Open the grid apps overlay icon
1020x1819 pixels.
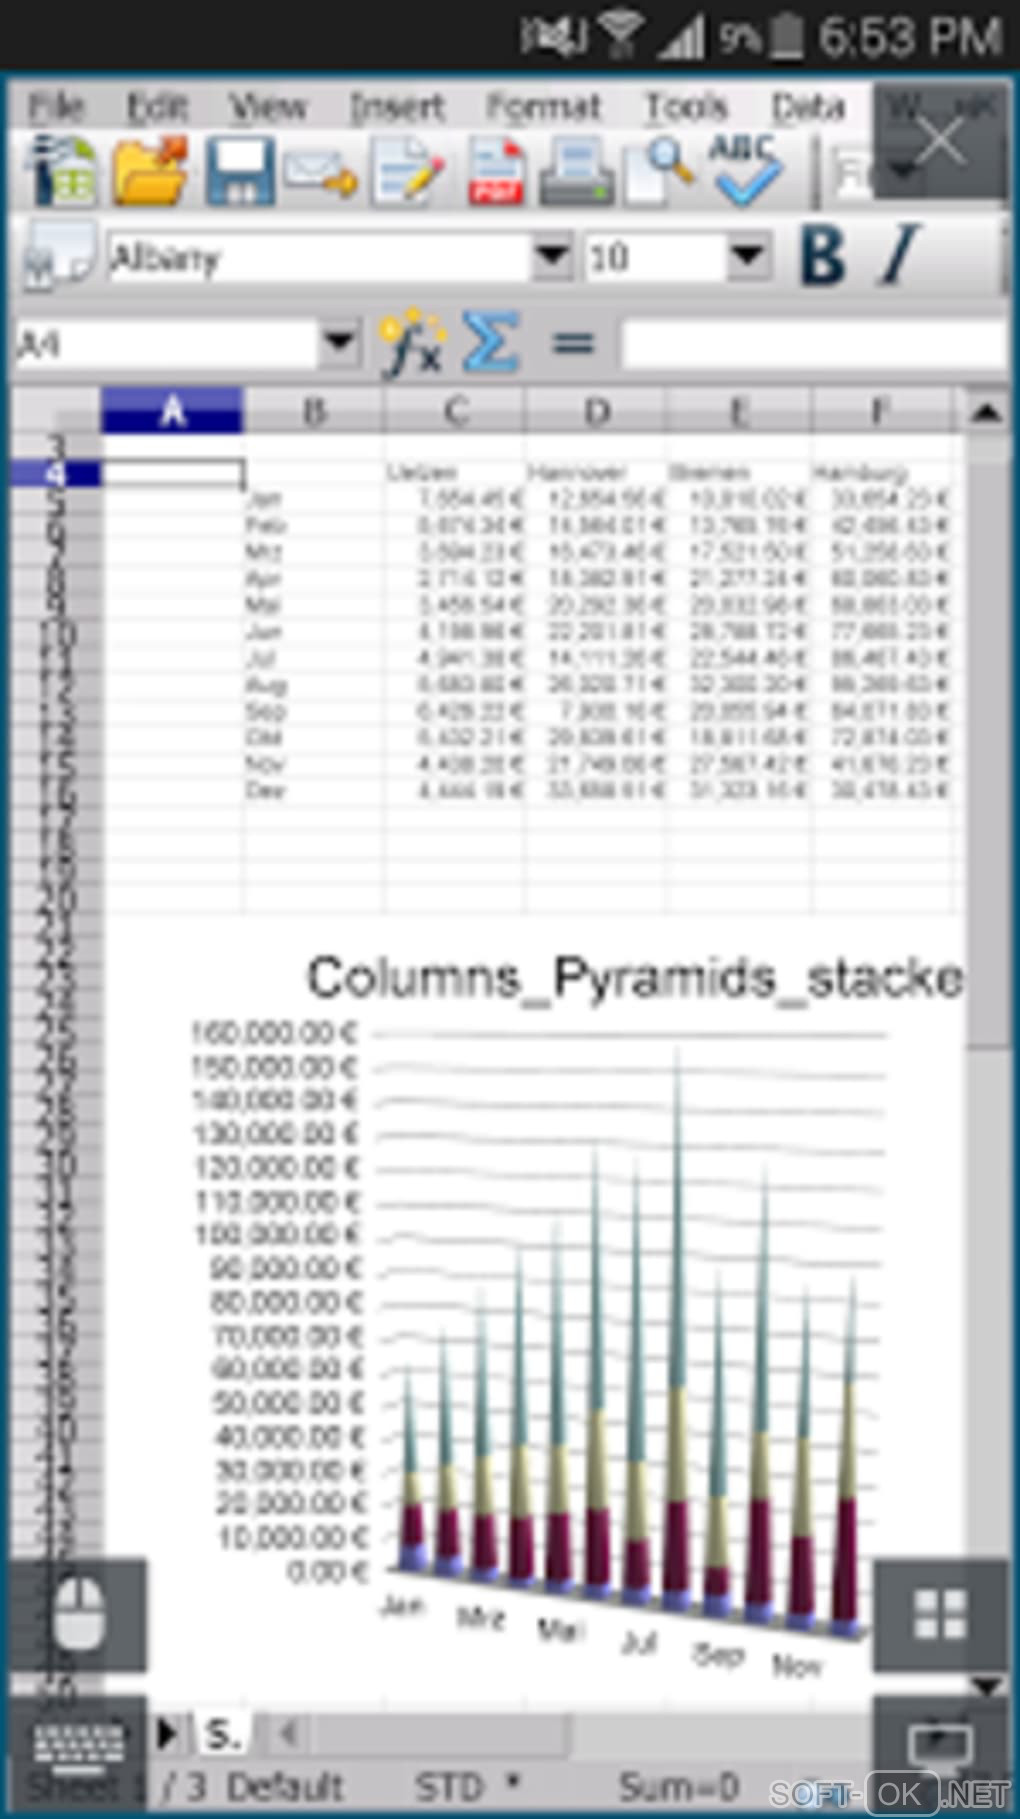[940, 1615]
